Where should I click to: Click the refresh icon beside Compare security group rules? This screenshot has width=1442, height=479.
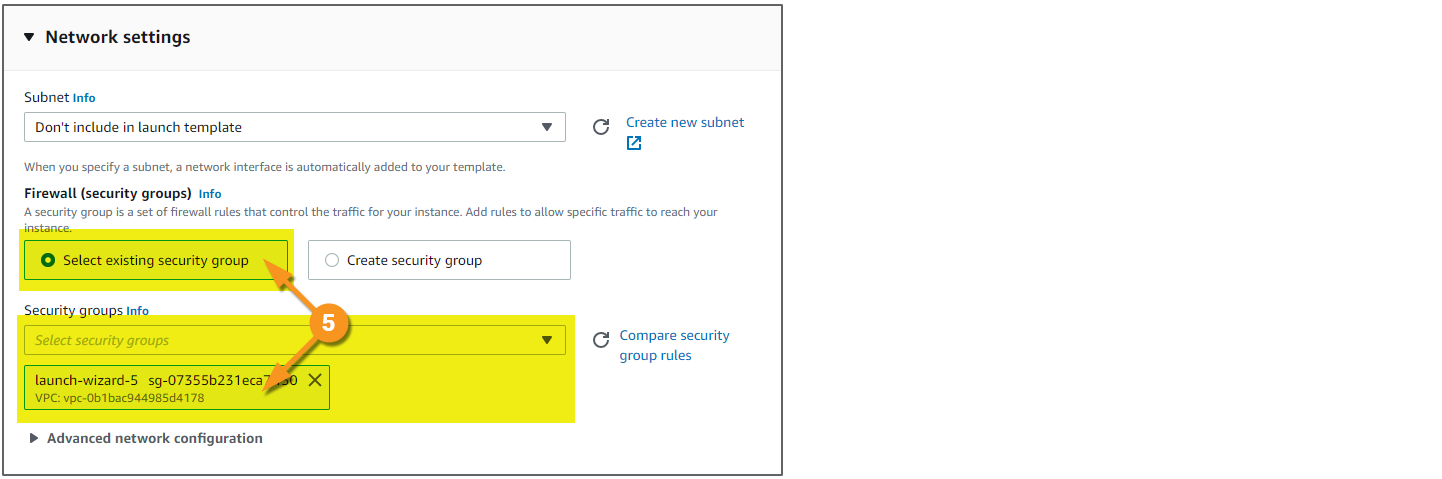click(x=601, y=340)
